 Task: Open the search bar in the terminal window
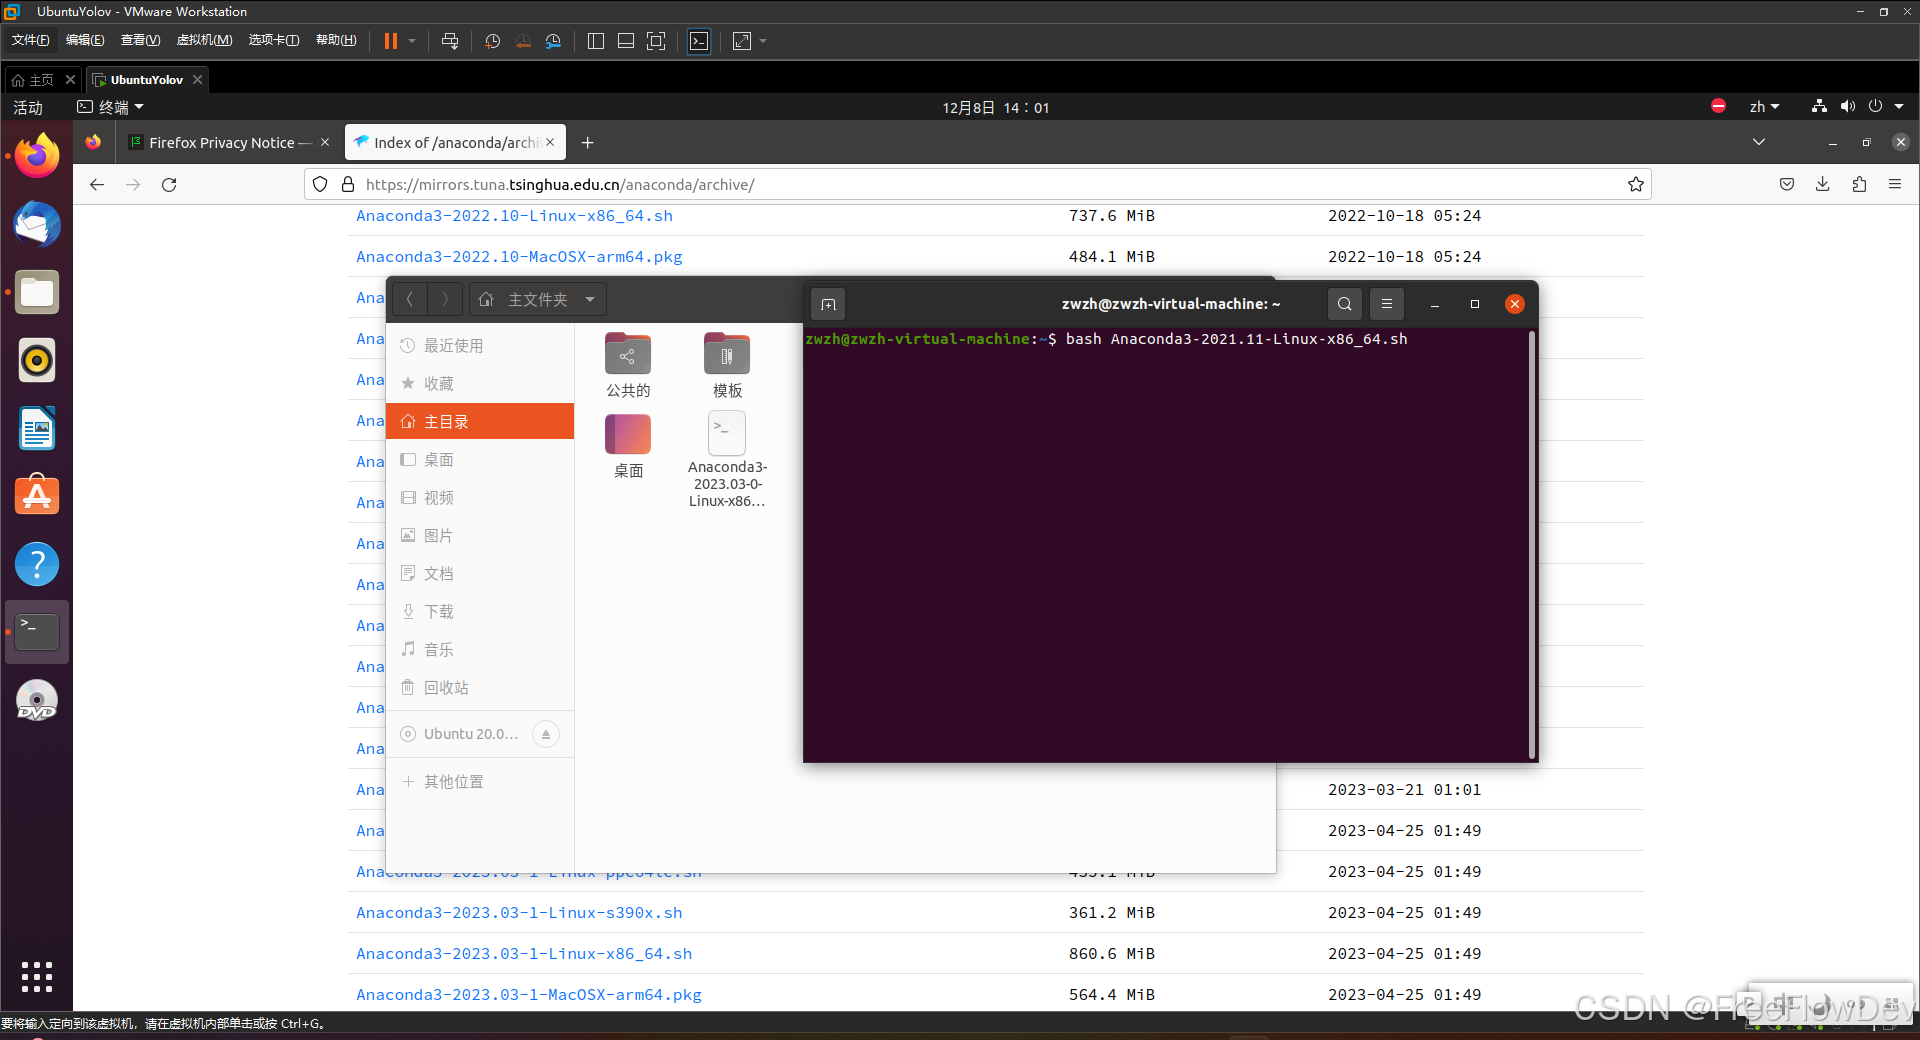click(x=1343, y=303)
